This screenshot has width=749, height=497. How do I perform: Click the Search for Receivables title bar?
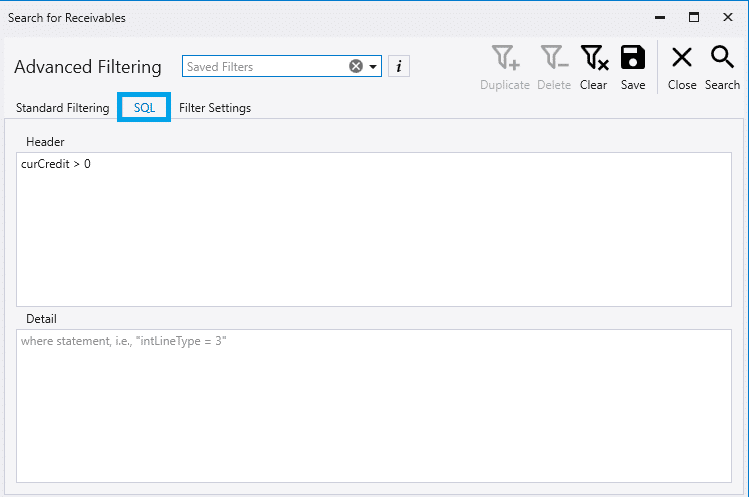tap(300, 18)
